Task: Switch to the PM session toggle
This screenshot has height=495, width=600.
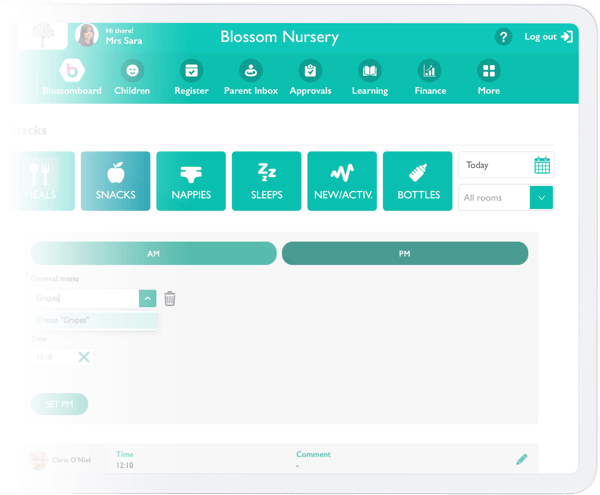Action: point(405,254)
